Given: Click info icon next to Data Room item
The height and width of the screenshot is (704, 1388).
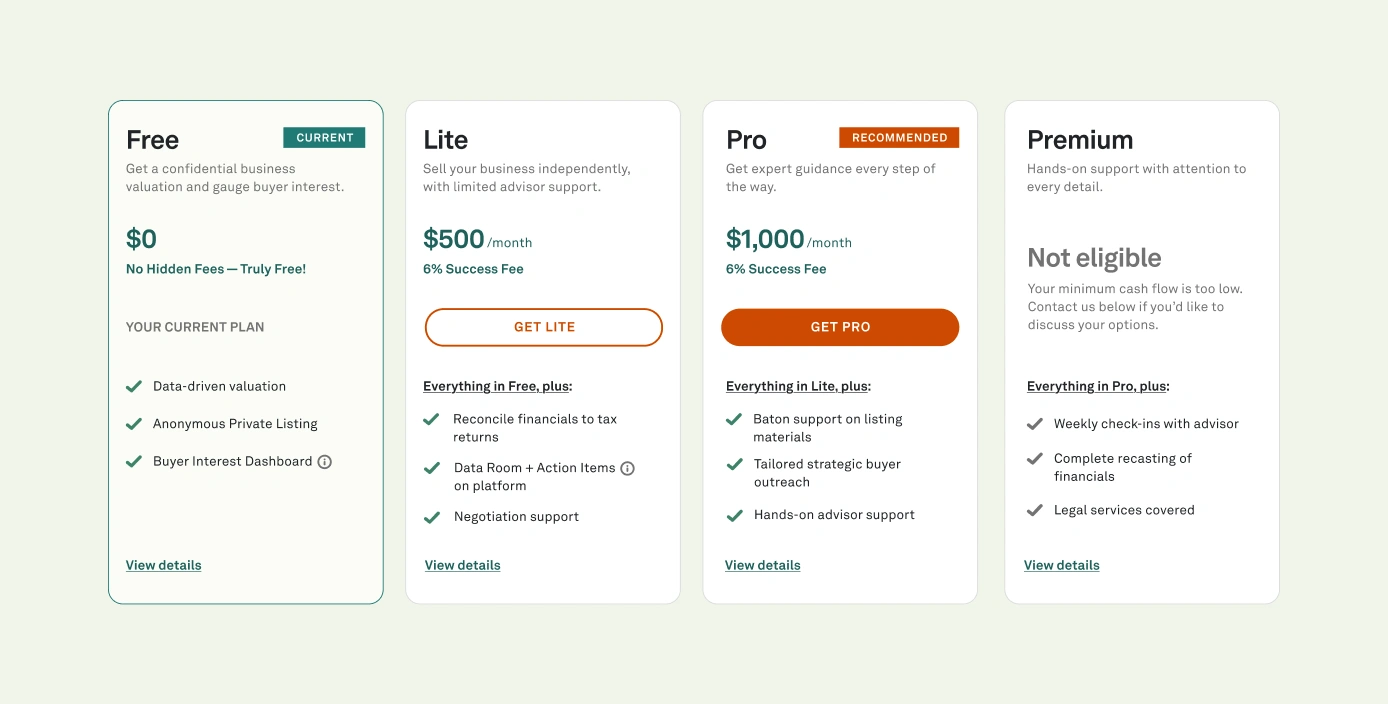Looking at the screenshot, I should 628,468.
